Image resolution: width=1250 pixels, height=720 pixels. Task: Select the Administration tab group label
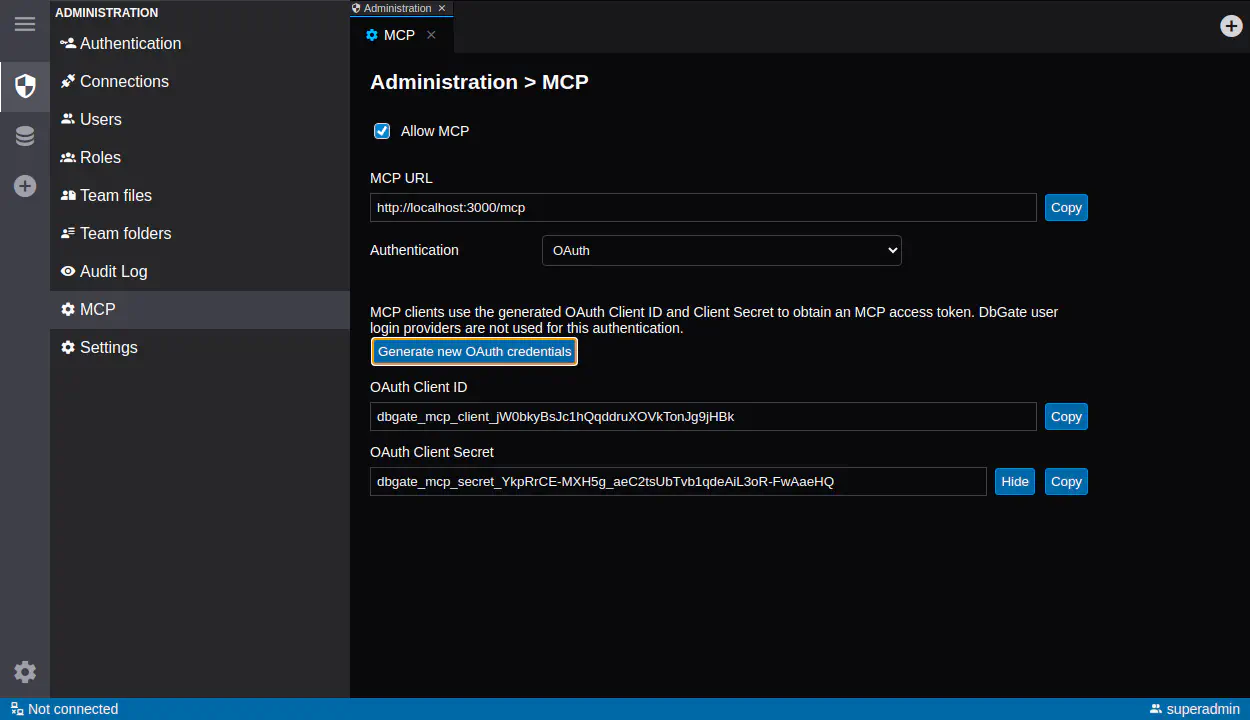pos(397,8)
